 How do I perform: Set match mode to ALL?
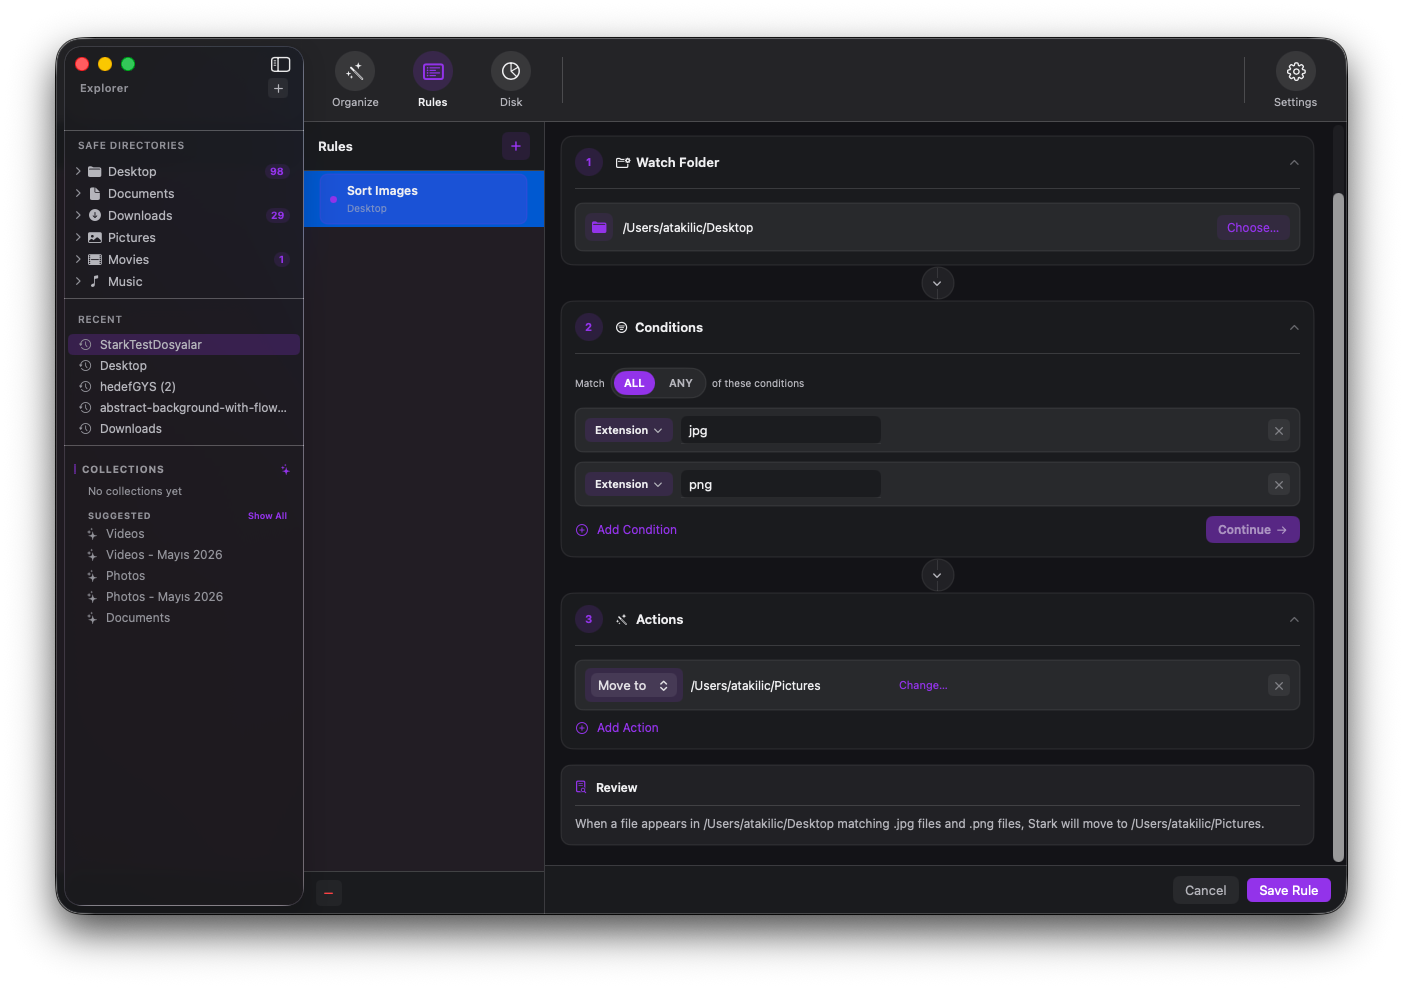(x=634, y=383)
